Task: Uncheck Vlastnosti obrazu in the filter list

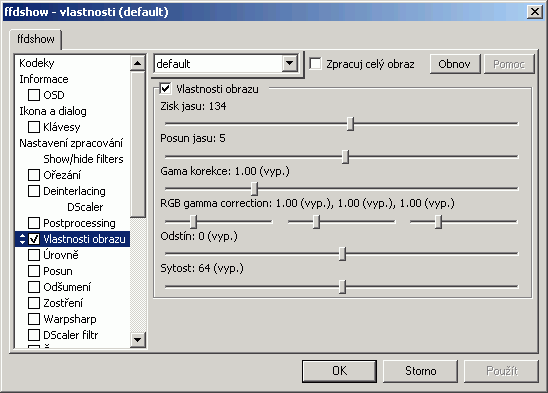Action: pyautogui.click(x=34, y=239)
